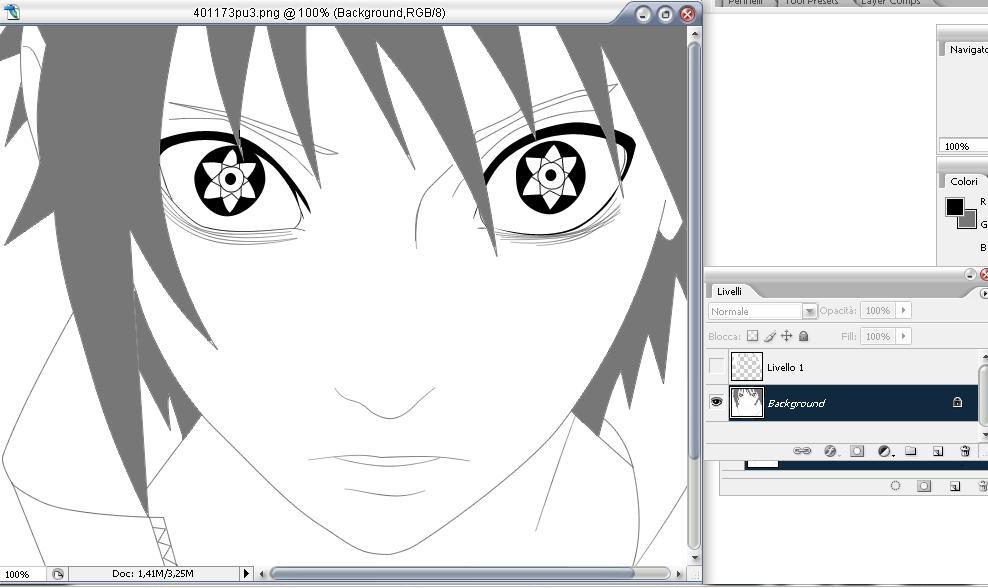Hide the Background layer with eye icon

[716, 402]
